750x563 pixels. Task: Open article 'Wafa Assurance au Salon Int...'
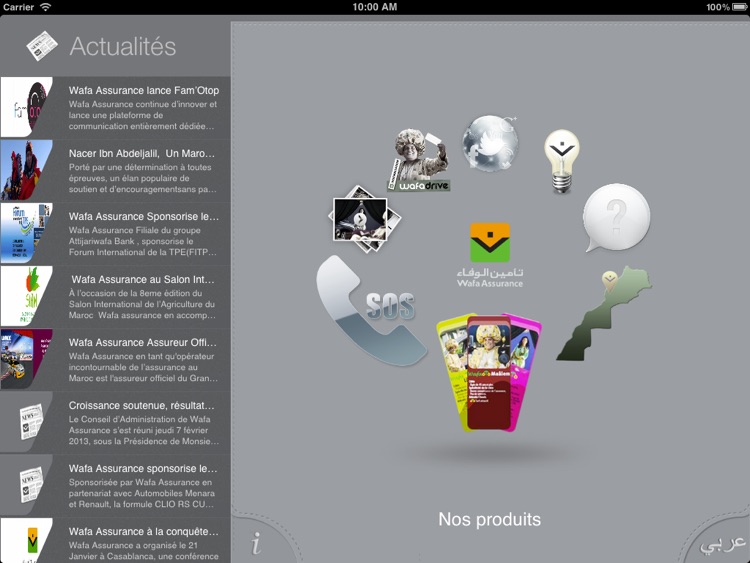point(115,297)
